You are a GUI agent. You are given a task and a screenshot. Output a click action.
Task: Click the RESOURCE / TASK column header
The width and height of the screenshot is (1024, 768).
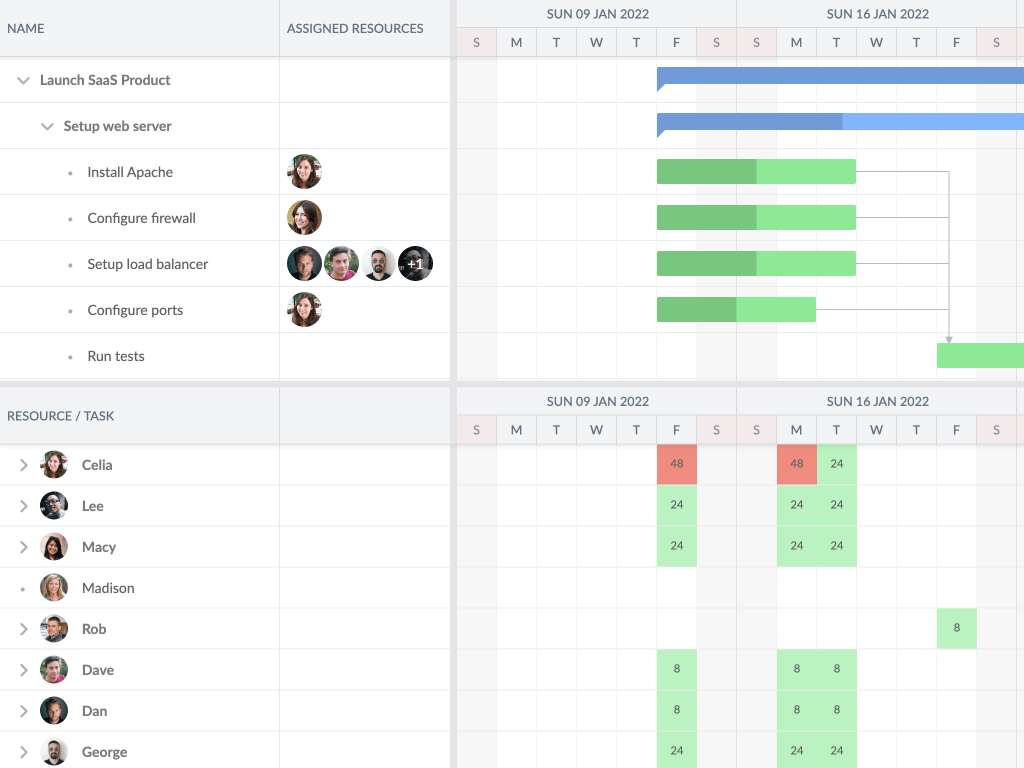click(x=61, y=416)
